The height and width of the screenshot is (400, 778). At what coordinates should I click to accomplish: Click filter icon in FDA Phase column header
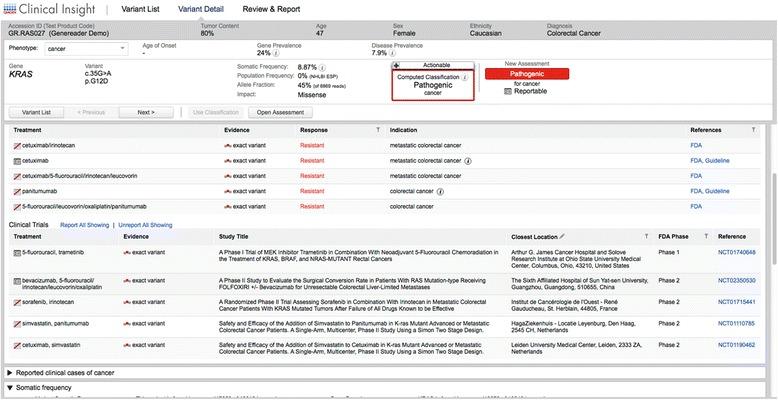tap(706, 236)
